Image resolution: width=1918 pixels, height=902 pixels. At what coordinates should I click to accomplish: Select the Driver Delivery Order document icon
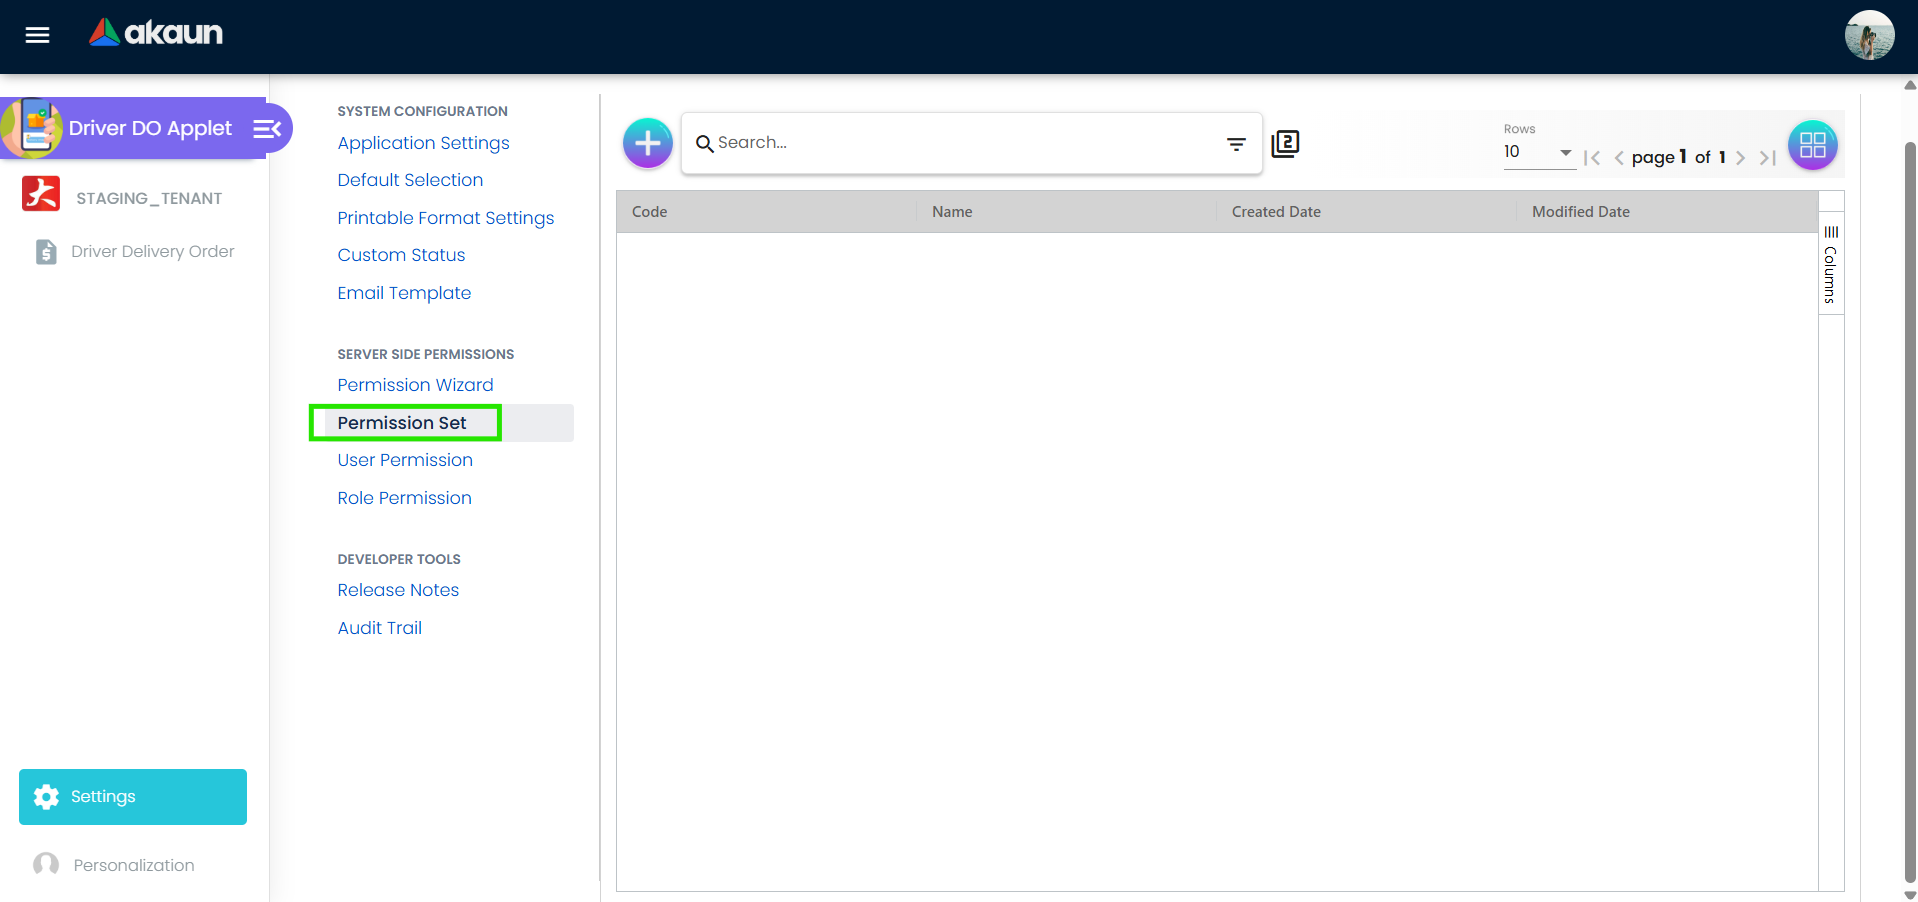tap(46, 251)
